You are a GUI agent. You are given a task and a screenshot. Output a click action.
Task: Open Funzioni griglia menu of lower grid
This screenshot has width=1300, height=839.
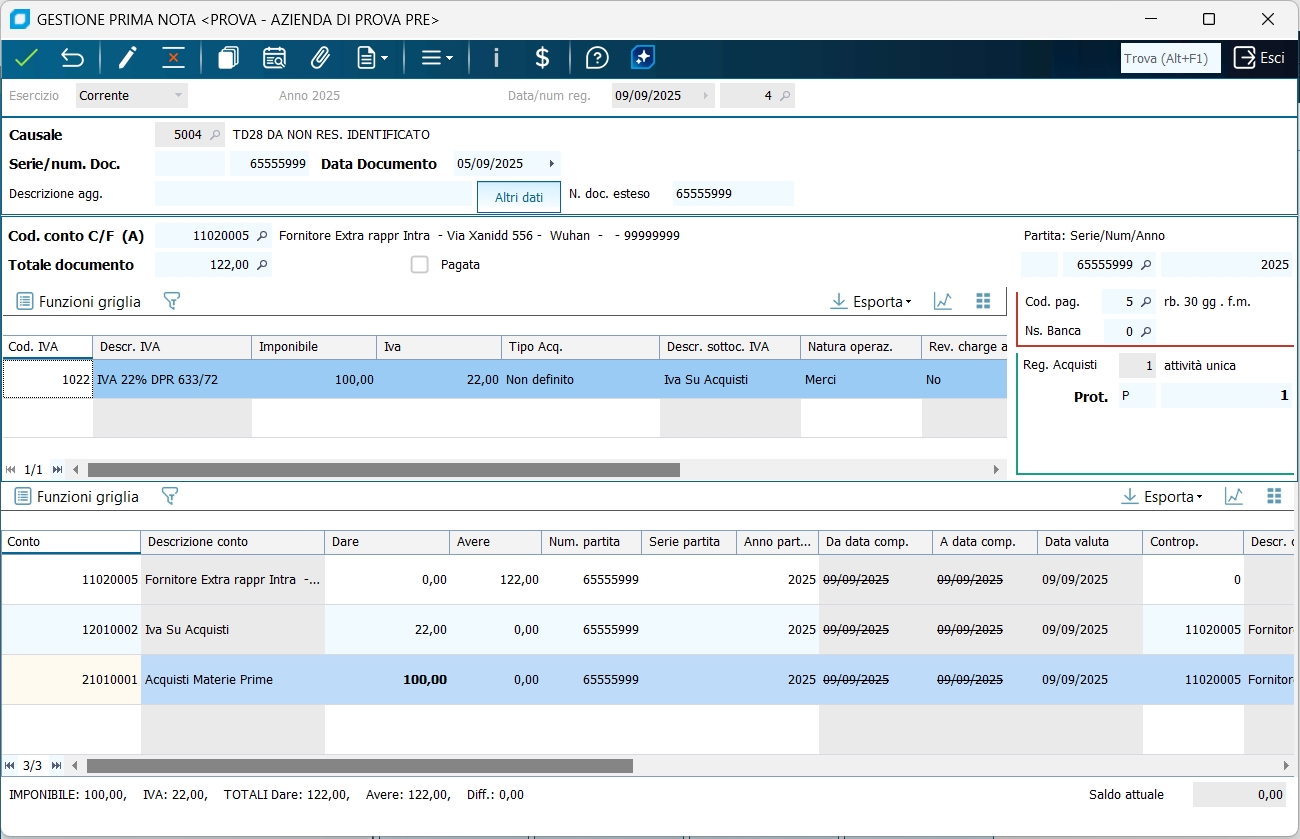click(77, 496)
